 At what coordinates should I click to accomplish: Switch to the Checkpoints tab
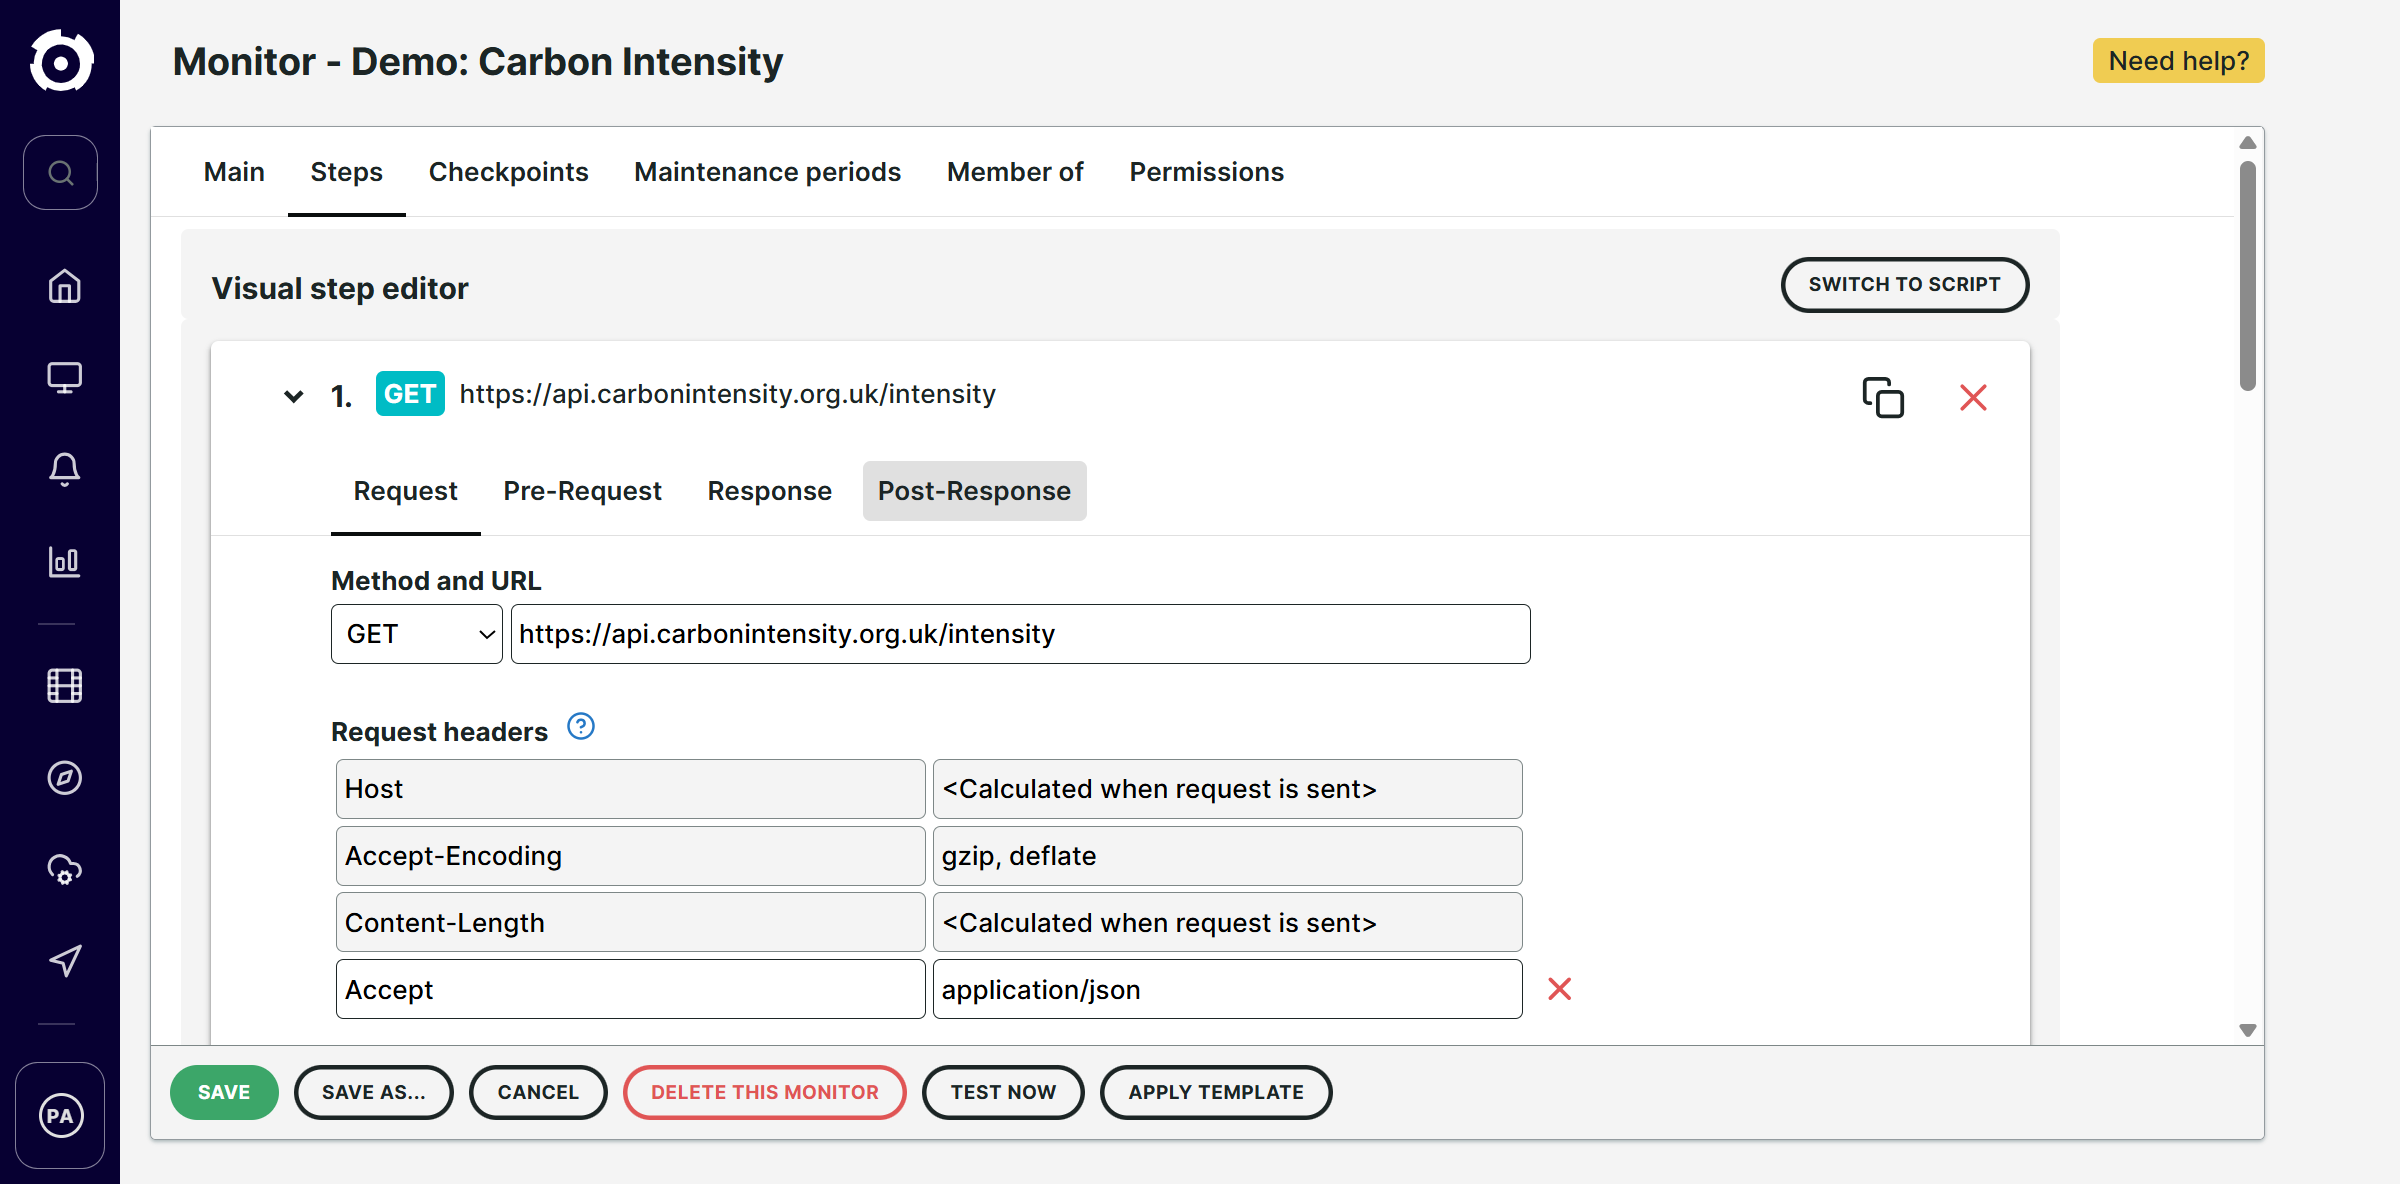point(508,172)
